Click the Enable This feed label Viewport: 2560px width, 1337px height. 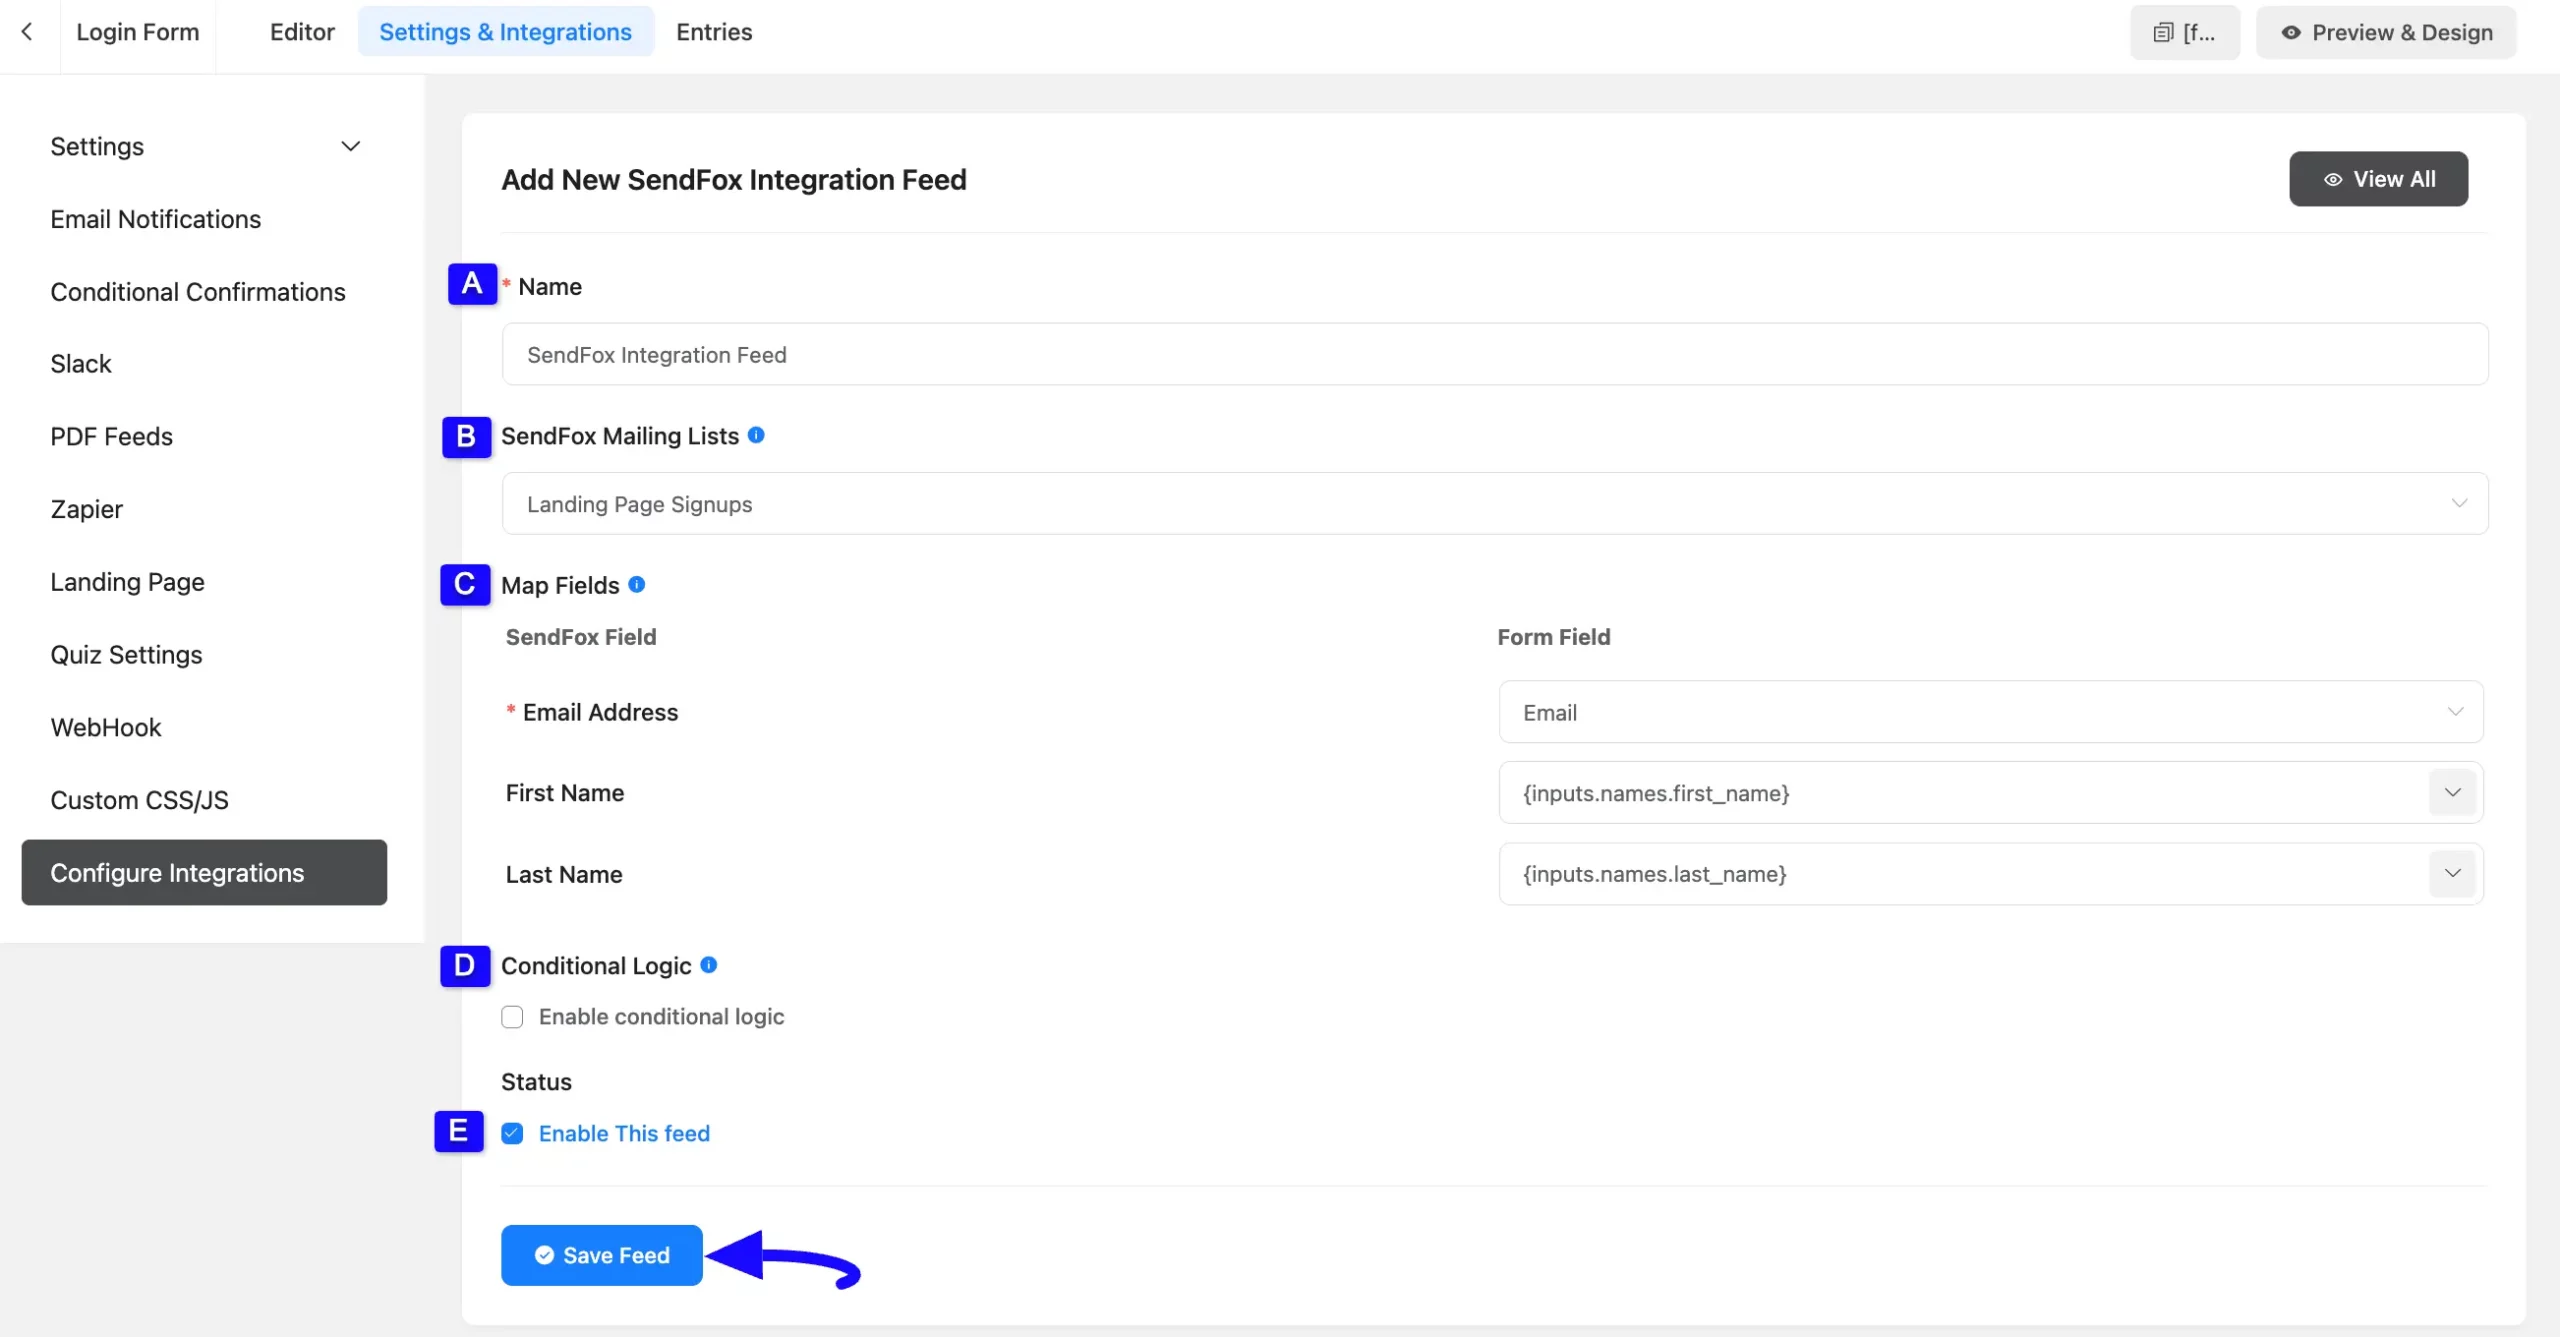pyautogui.click(x=624, y=1133)
